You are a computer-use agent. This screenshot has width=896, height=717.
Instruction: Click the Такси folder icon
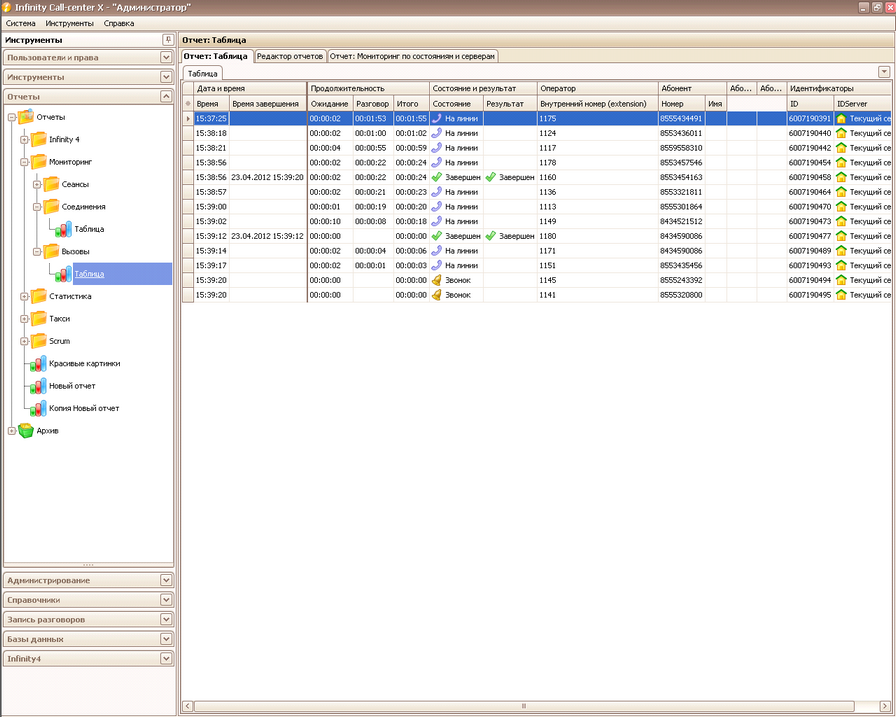tap(38, 318)
